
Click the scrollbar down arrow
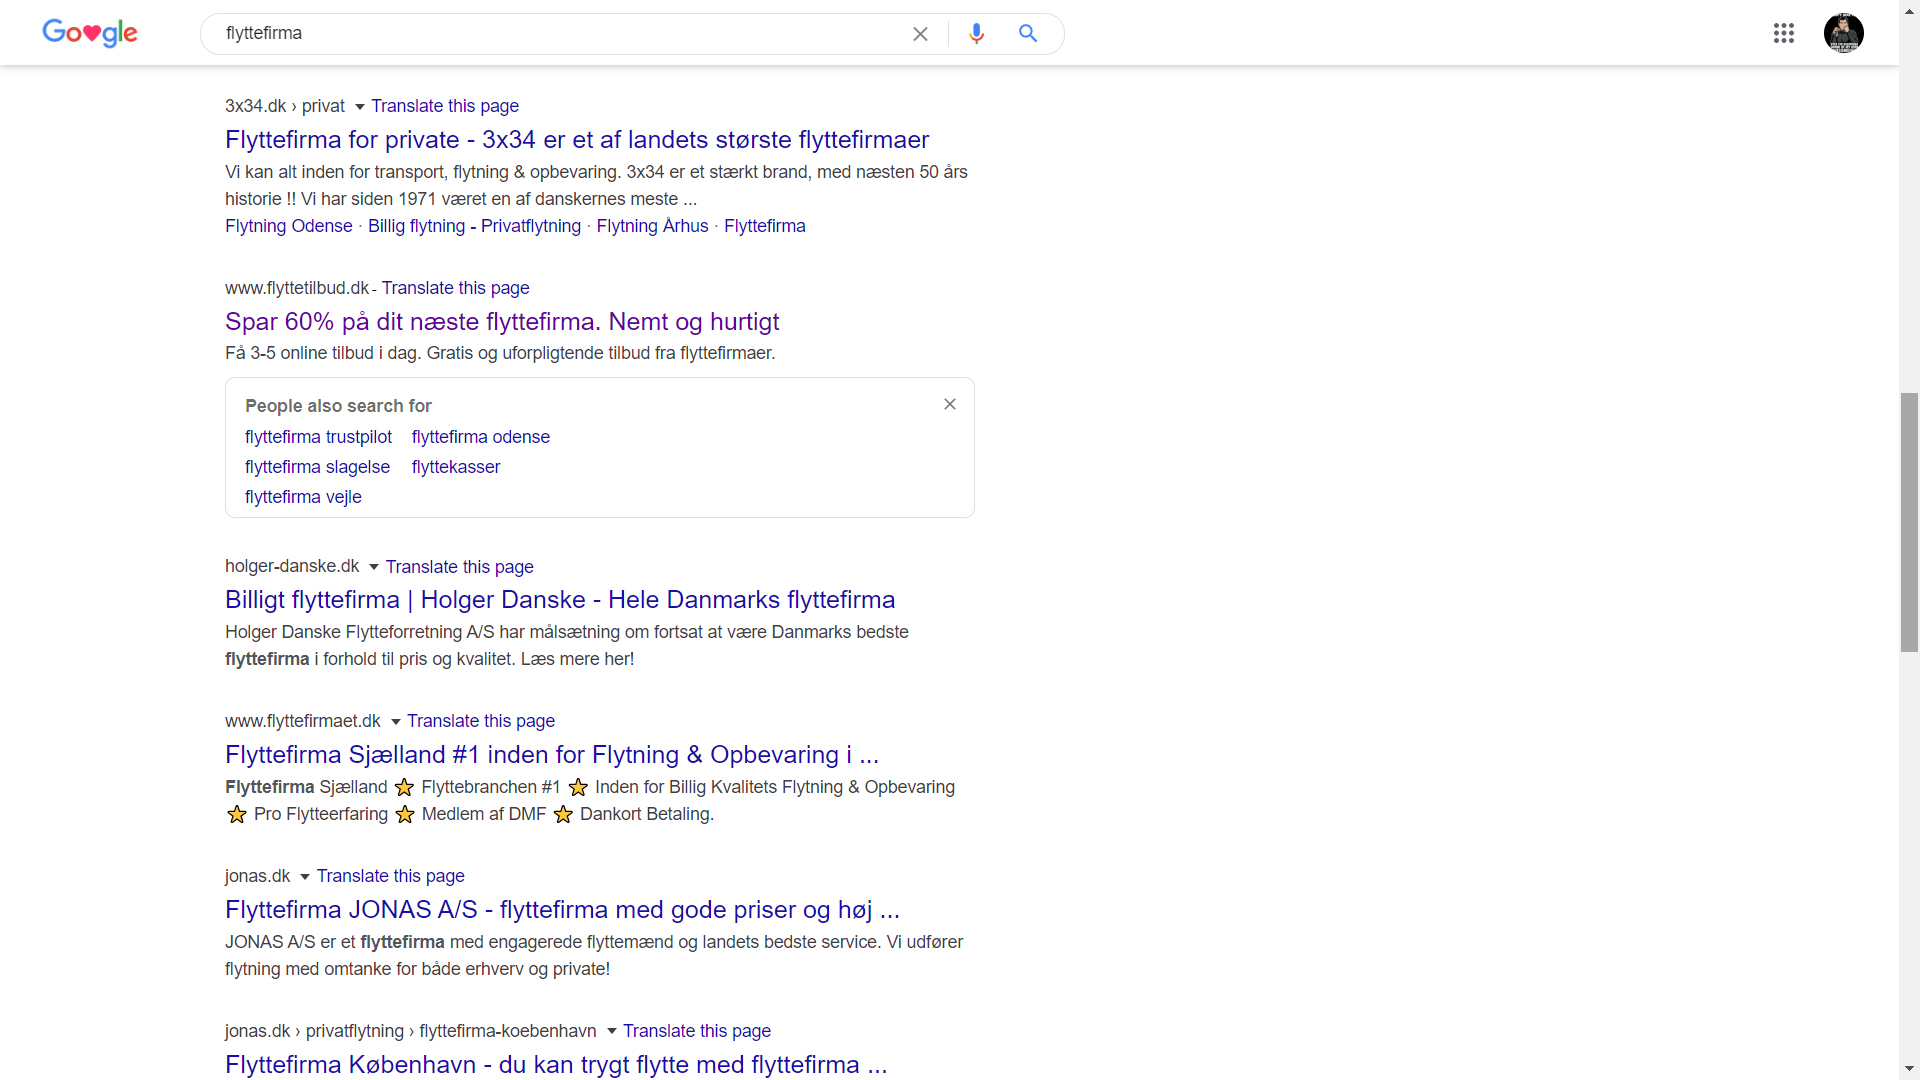click(x=1909, y=1069)
